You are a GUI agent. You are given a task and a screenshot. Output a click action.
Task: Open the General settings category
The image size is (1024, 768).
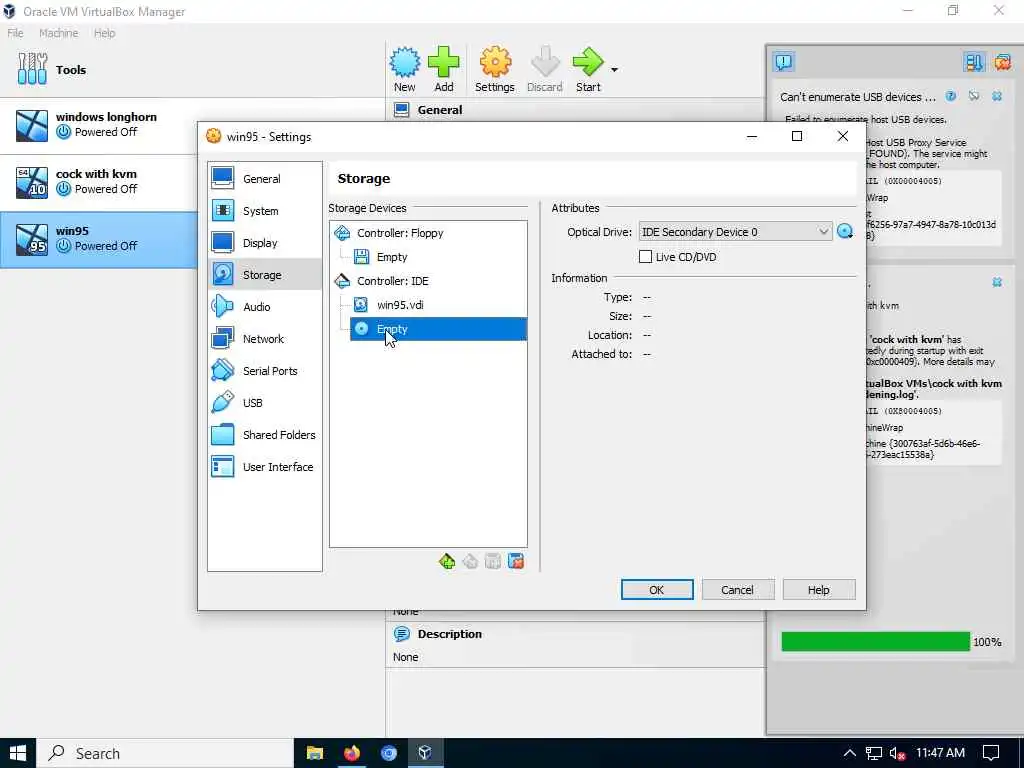tap(264, 178)
